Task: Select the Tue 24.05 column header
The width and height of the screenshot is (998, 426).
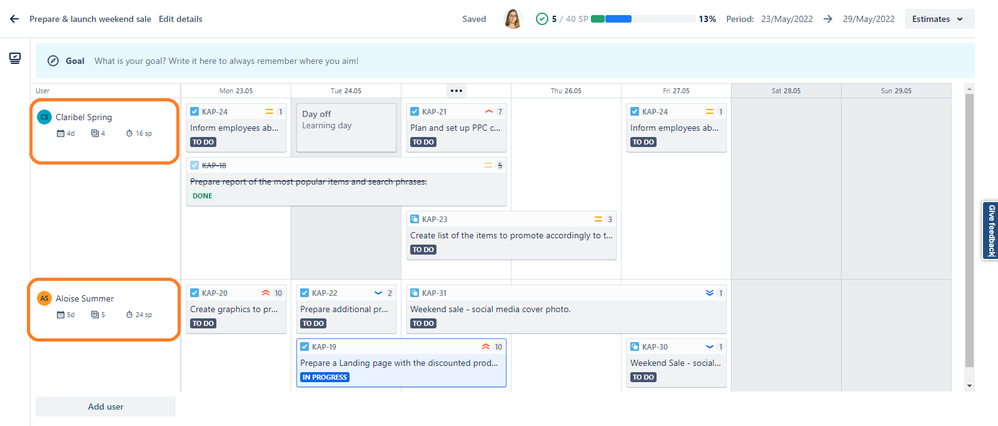Action: point(346,91)
